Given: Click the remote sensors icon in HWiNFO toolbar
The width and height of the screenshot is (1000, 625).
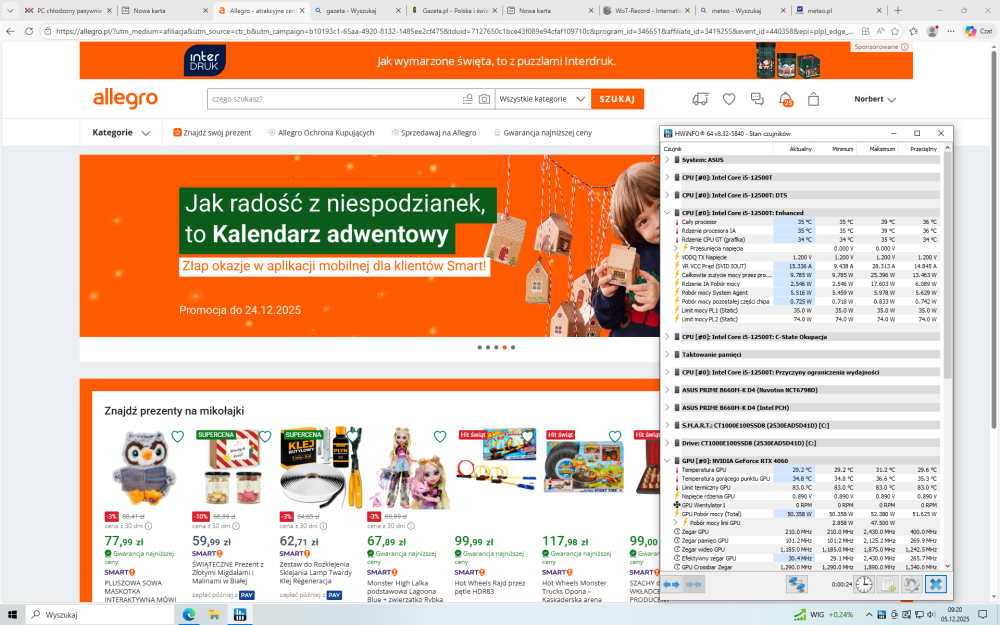Looking at the screenshot, I should click(797, 584).
